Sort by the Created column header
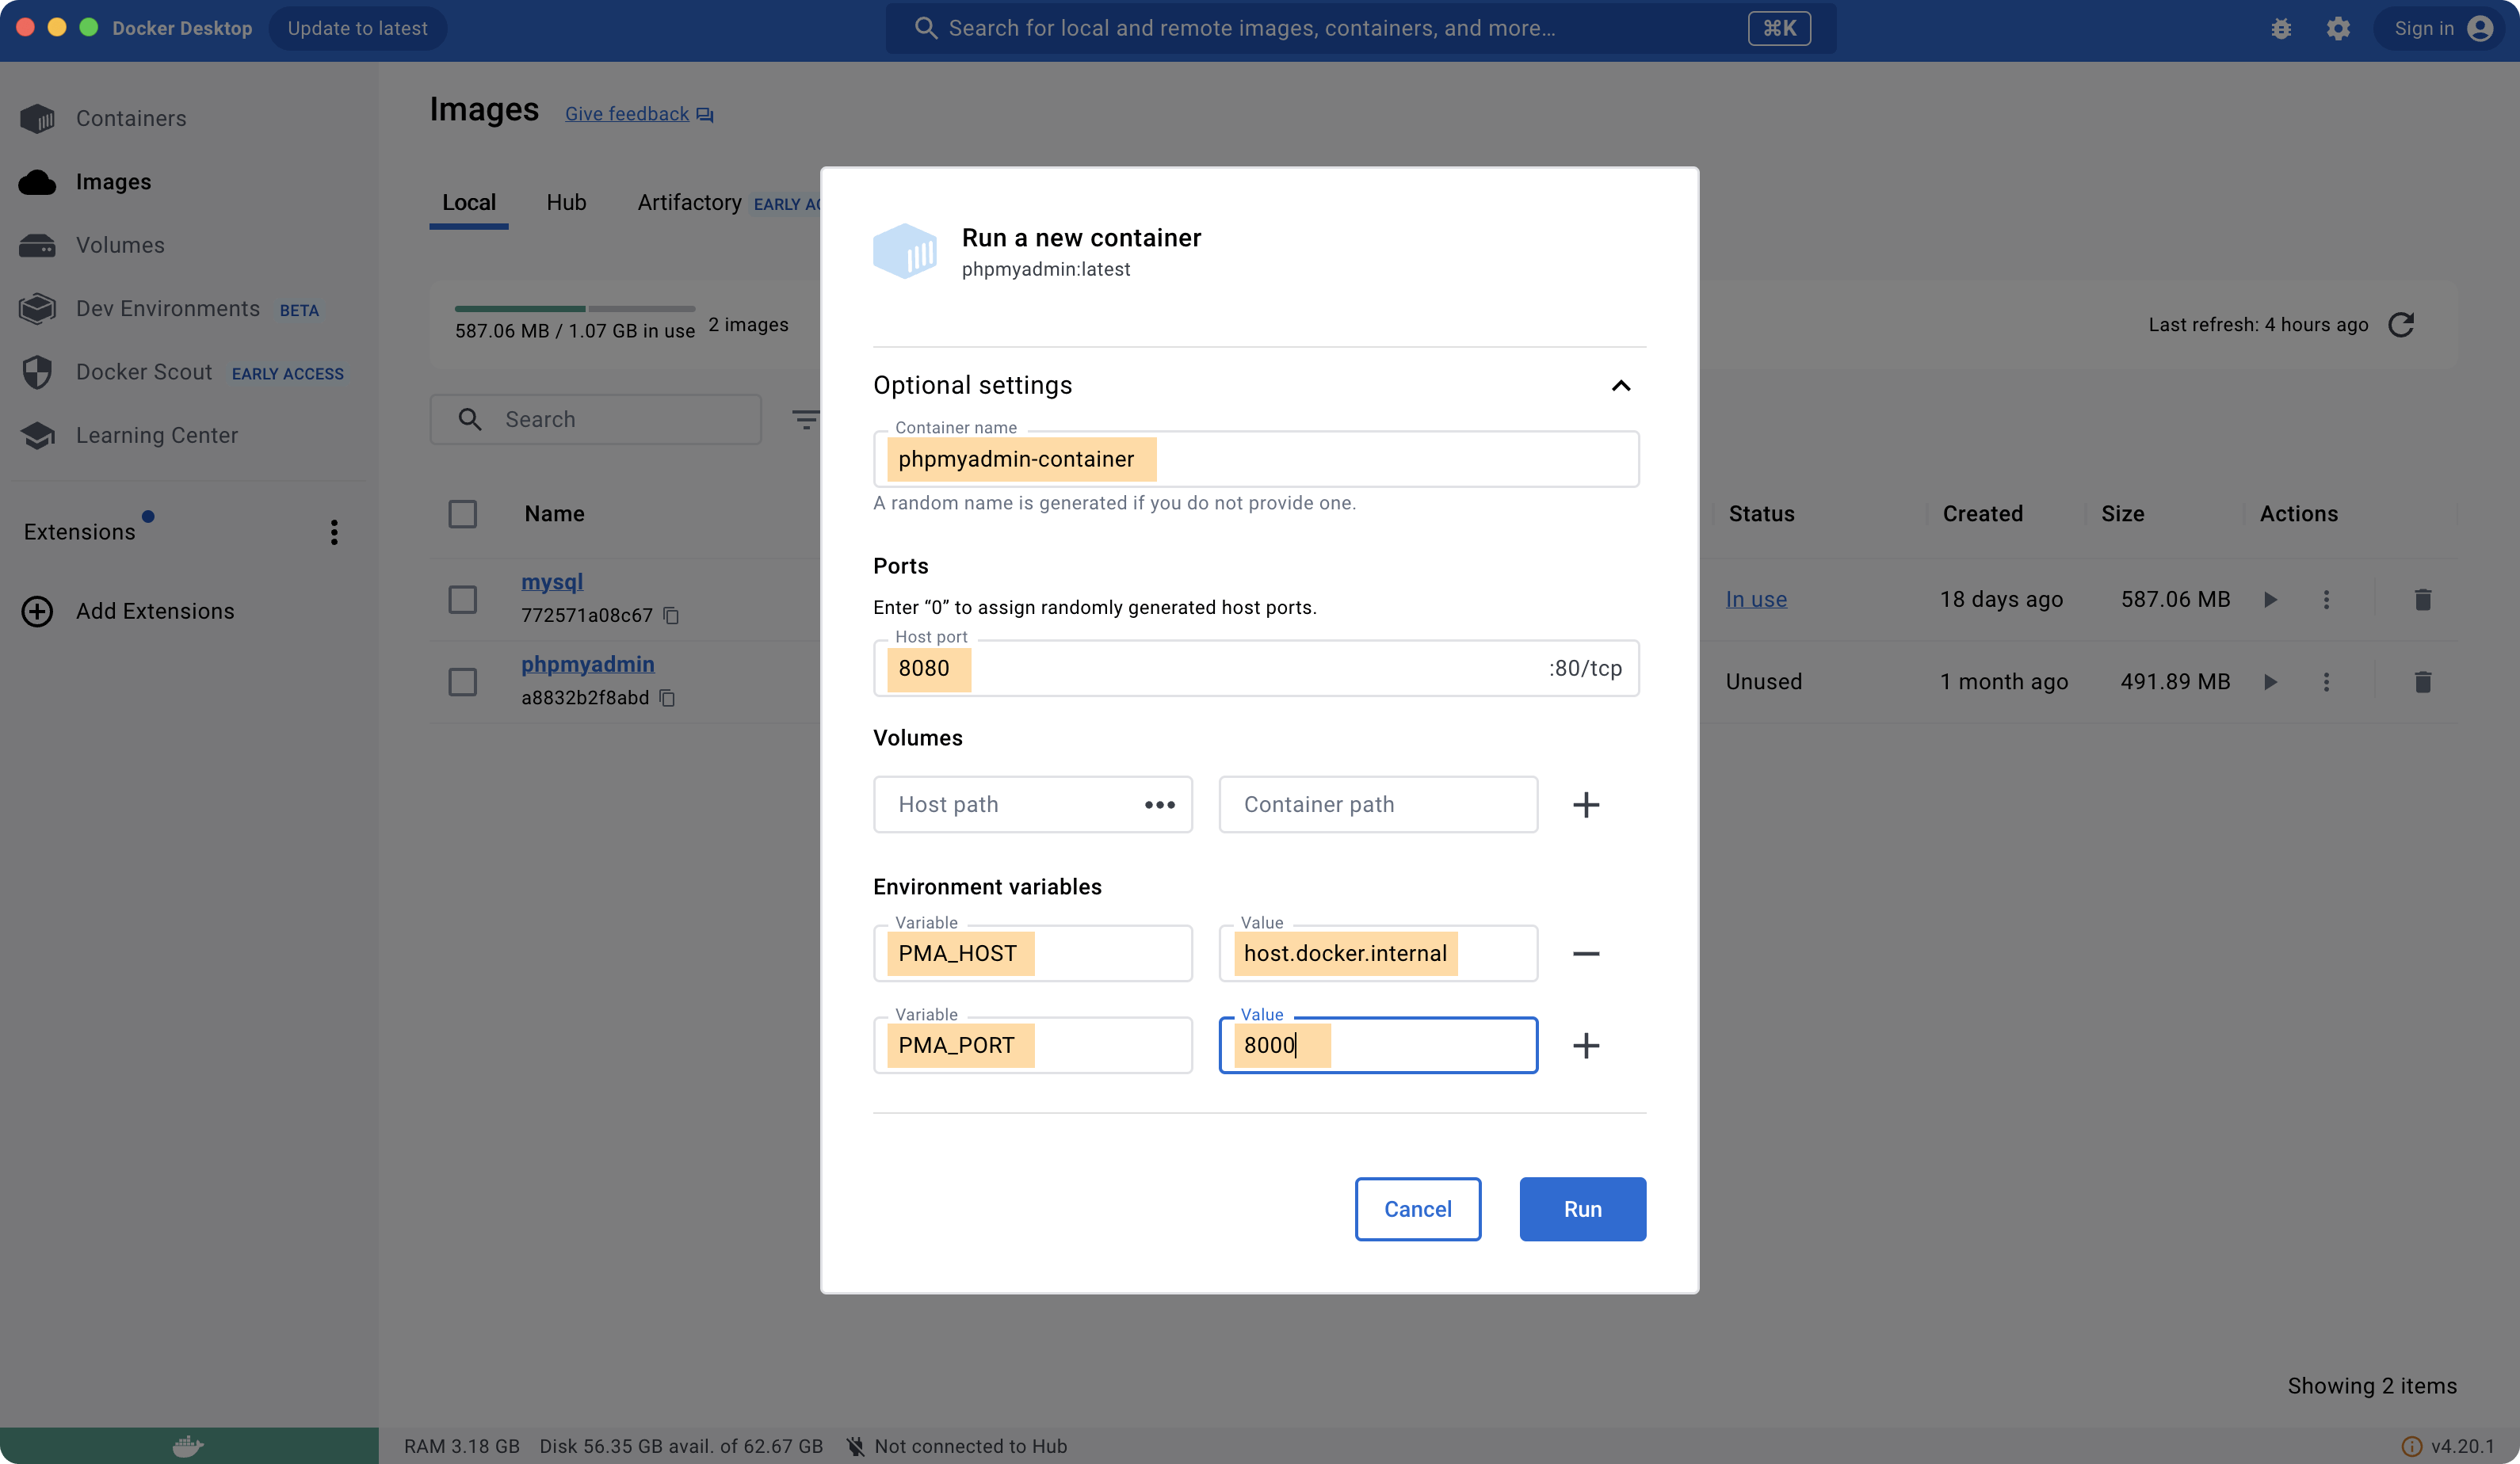This screenshot has height=1464, width=2520. click(x=1982, y=514)
